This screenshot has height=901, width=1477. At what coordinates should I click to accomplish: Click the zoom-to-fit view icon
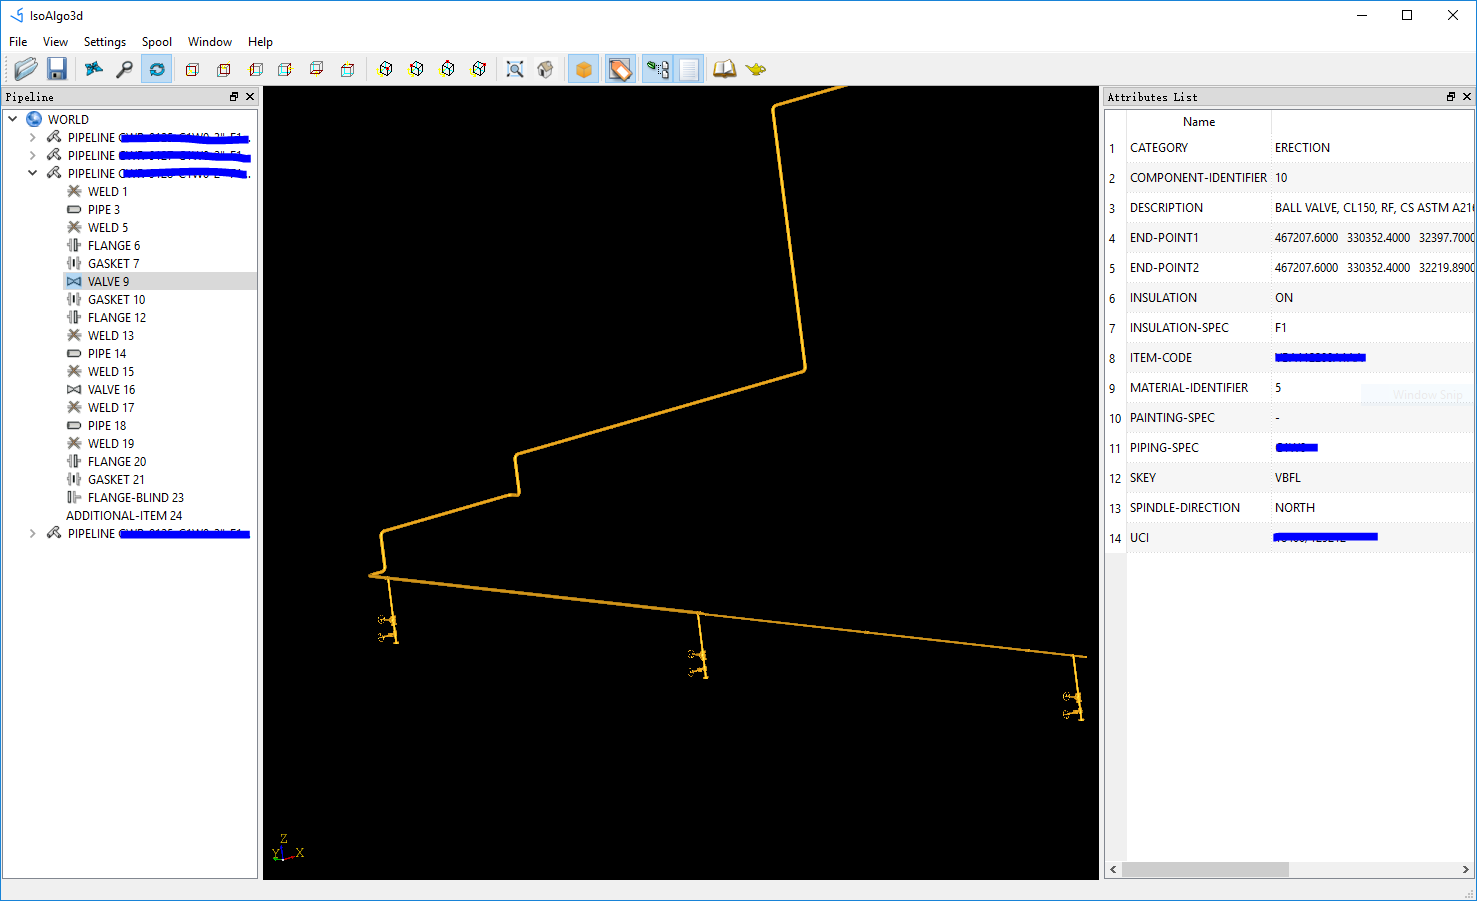pos(515,69)
